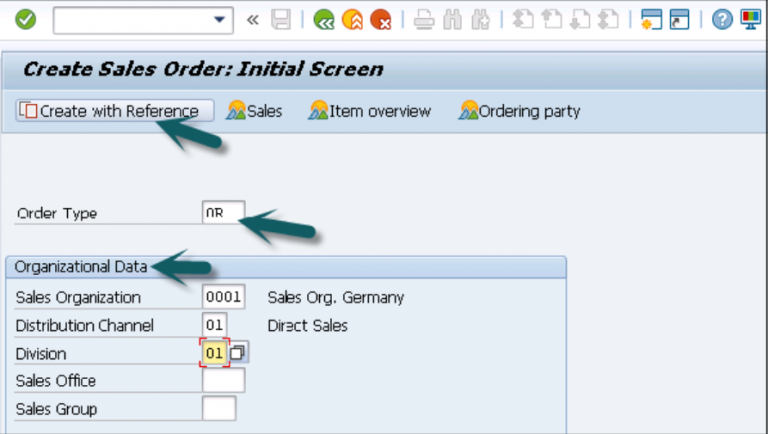
Task: Open the Division value help button
Action: tap(238, 353)
